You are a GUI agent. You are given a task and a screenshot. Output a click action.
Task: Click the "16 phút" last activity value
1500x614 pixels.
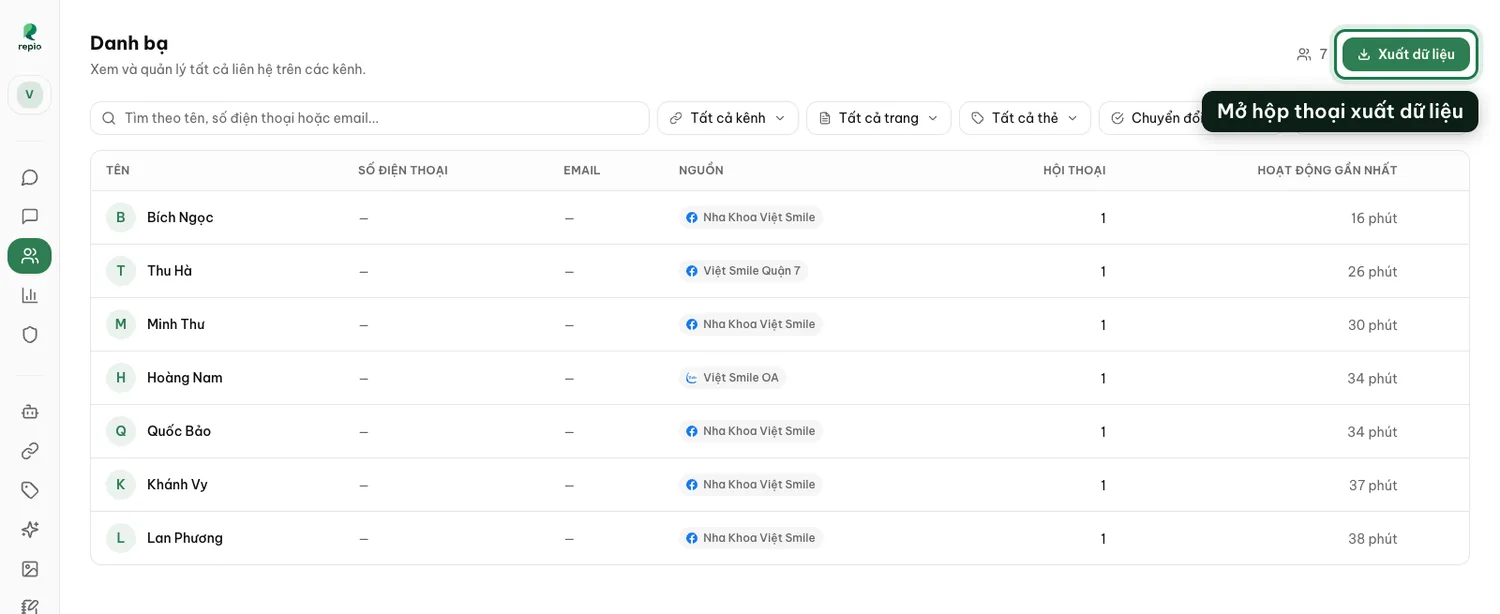1374,218
